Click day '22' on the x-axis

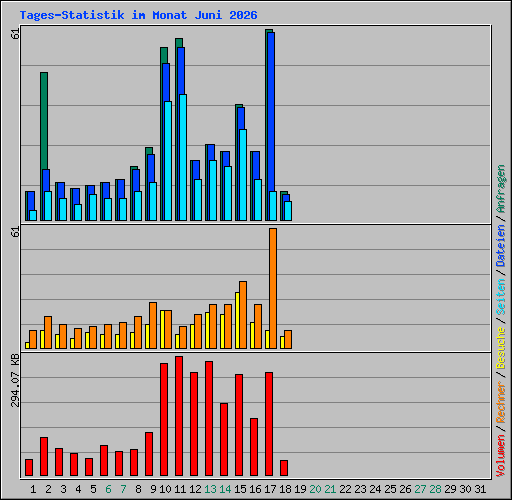tap(345, 489)
